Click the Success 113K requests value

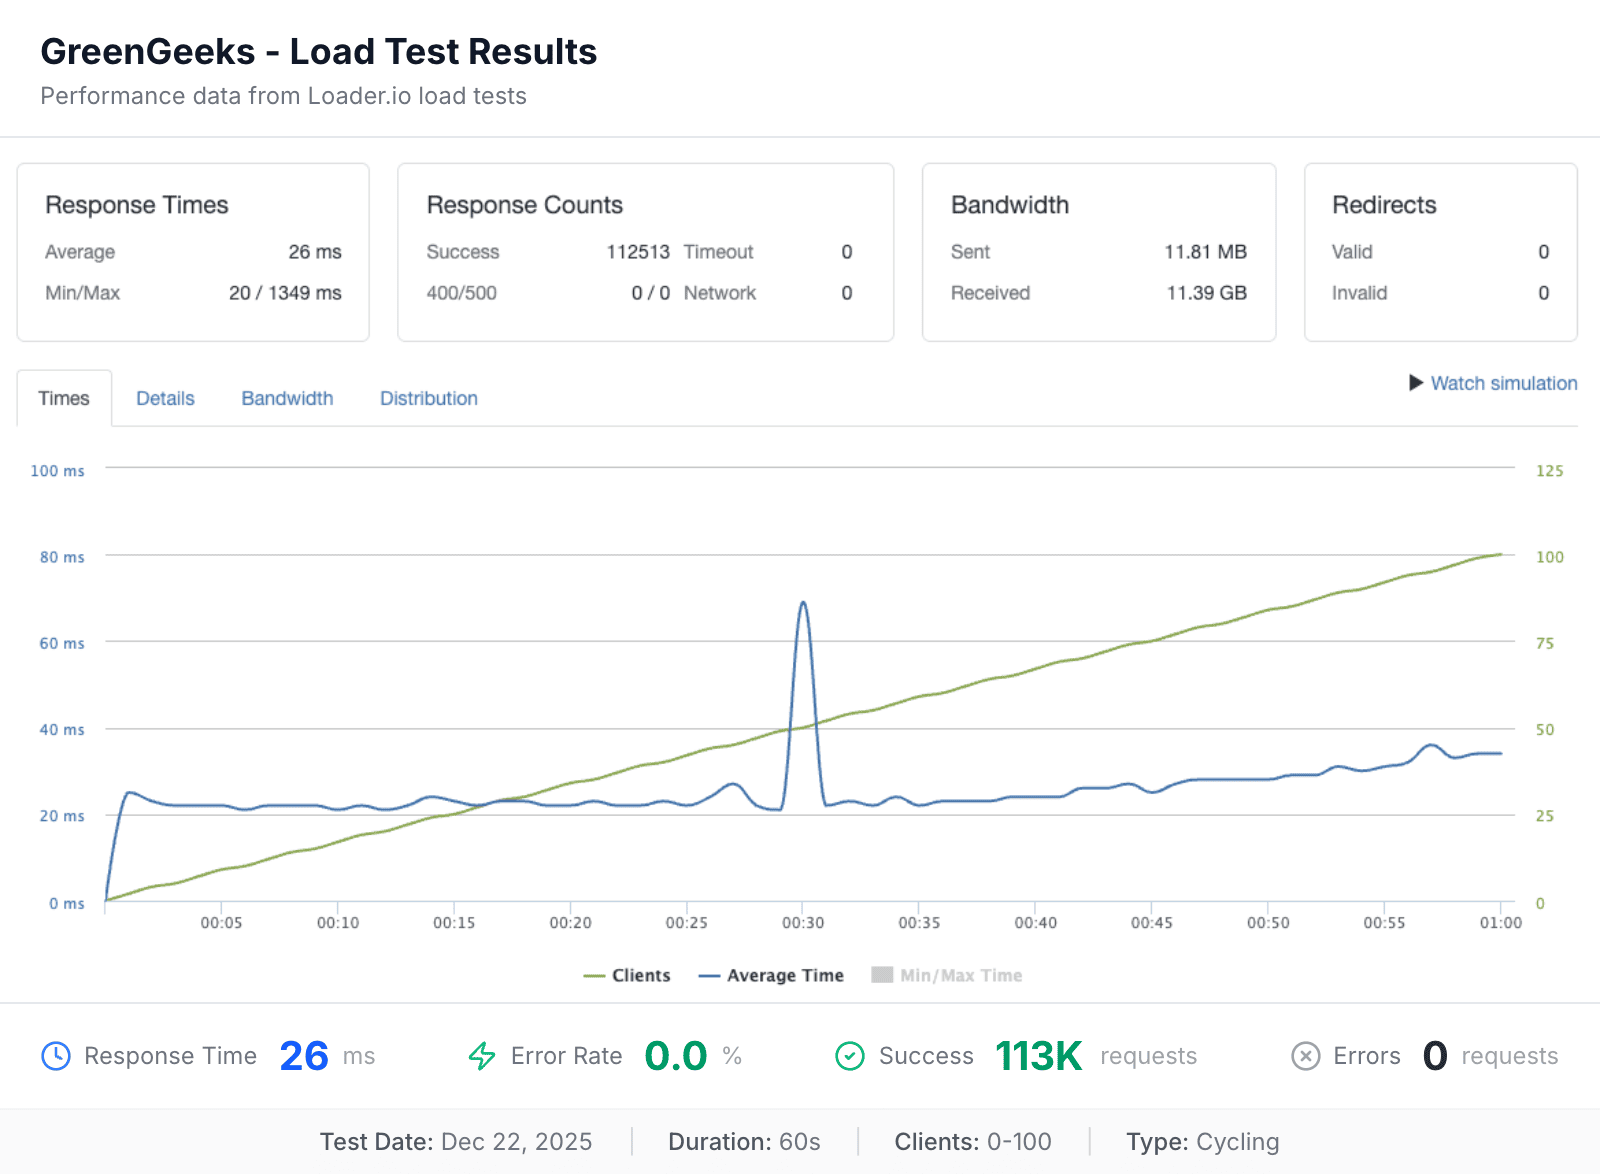1039,1055
